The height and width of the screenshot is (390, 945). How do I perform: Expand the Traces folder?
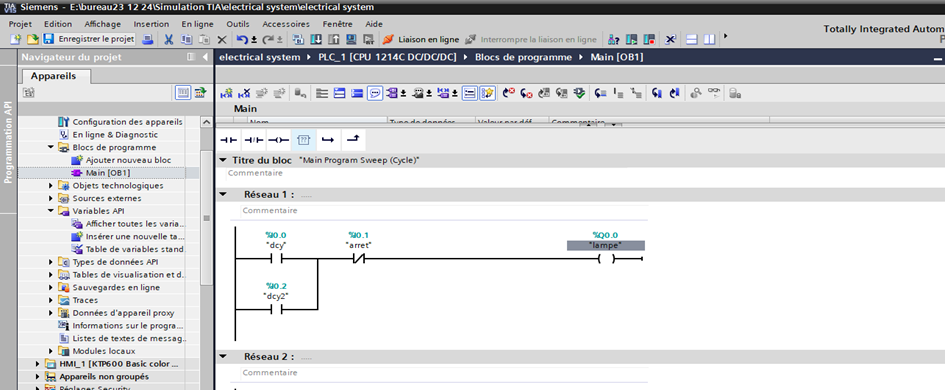pos(51,300)
